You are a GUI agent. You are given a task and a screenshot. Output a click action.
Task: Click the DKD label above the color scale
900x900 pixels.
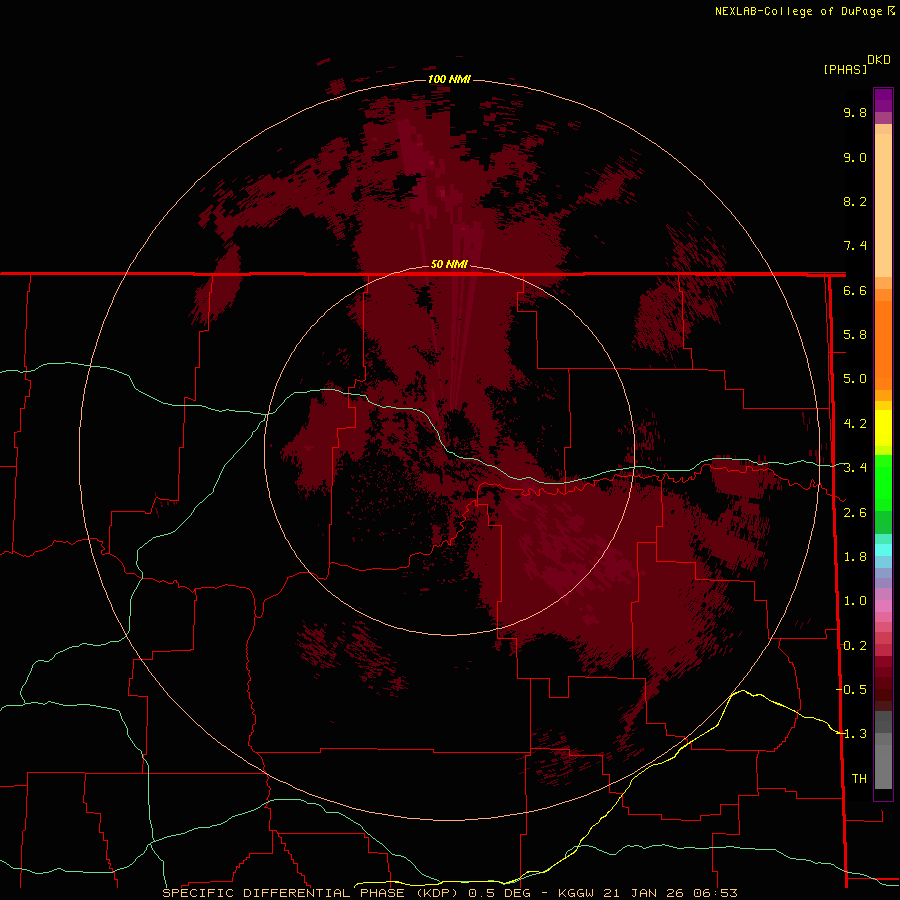pos(879,60)
